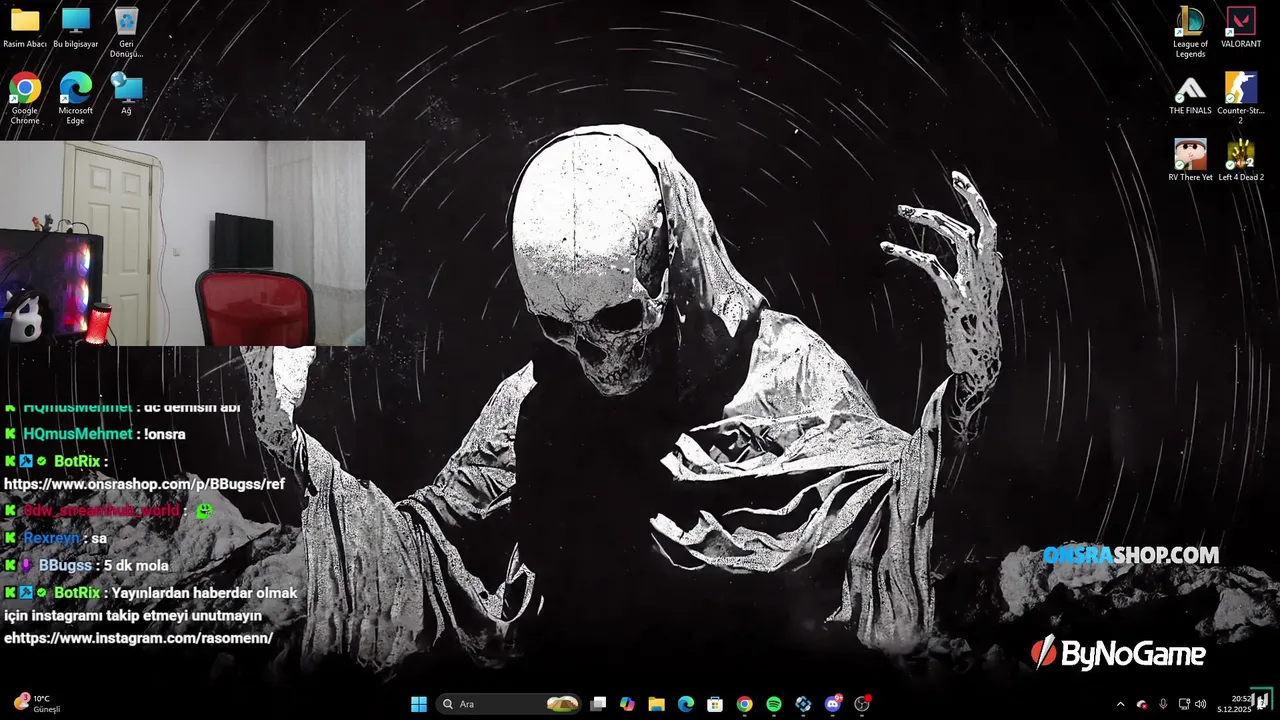The width and height of the screenshot is (1280, 720).
Task: Open the Ağ network desktop icon
Action: click(126, 94)
